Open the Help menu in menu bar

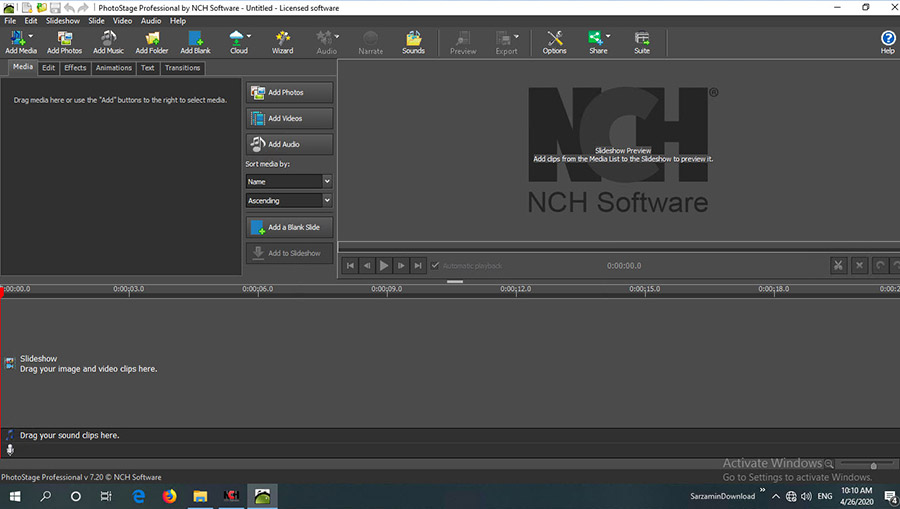click(x=178, y=21)
